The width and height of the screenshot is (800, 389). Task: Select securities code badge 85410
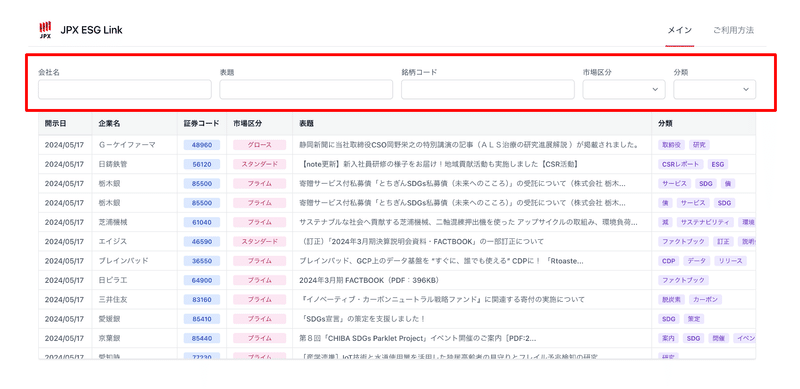coord(202,319)
